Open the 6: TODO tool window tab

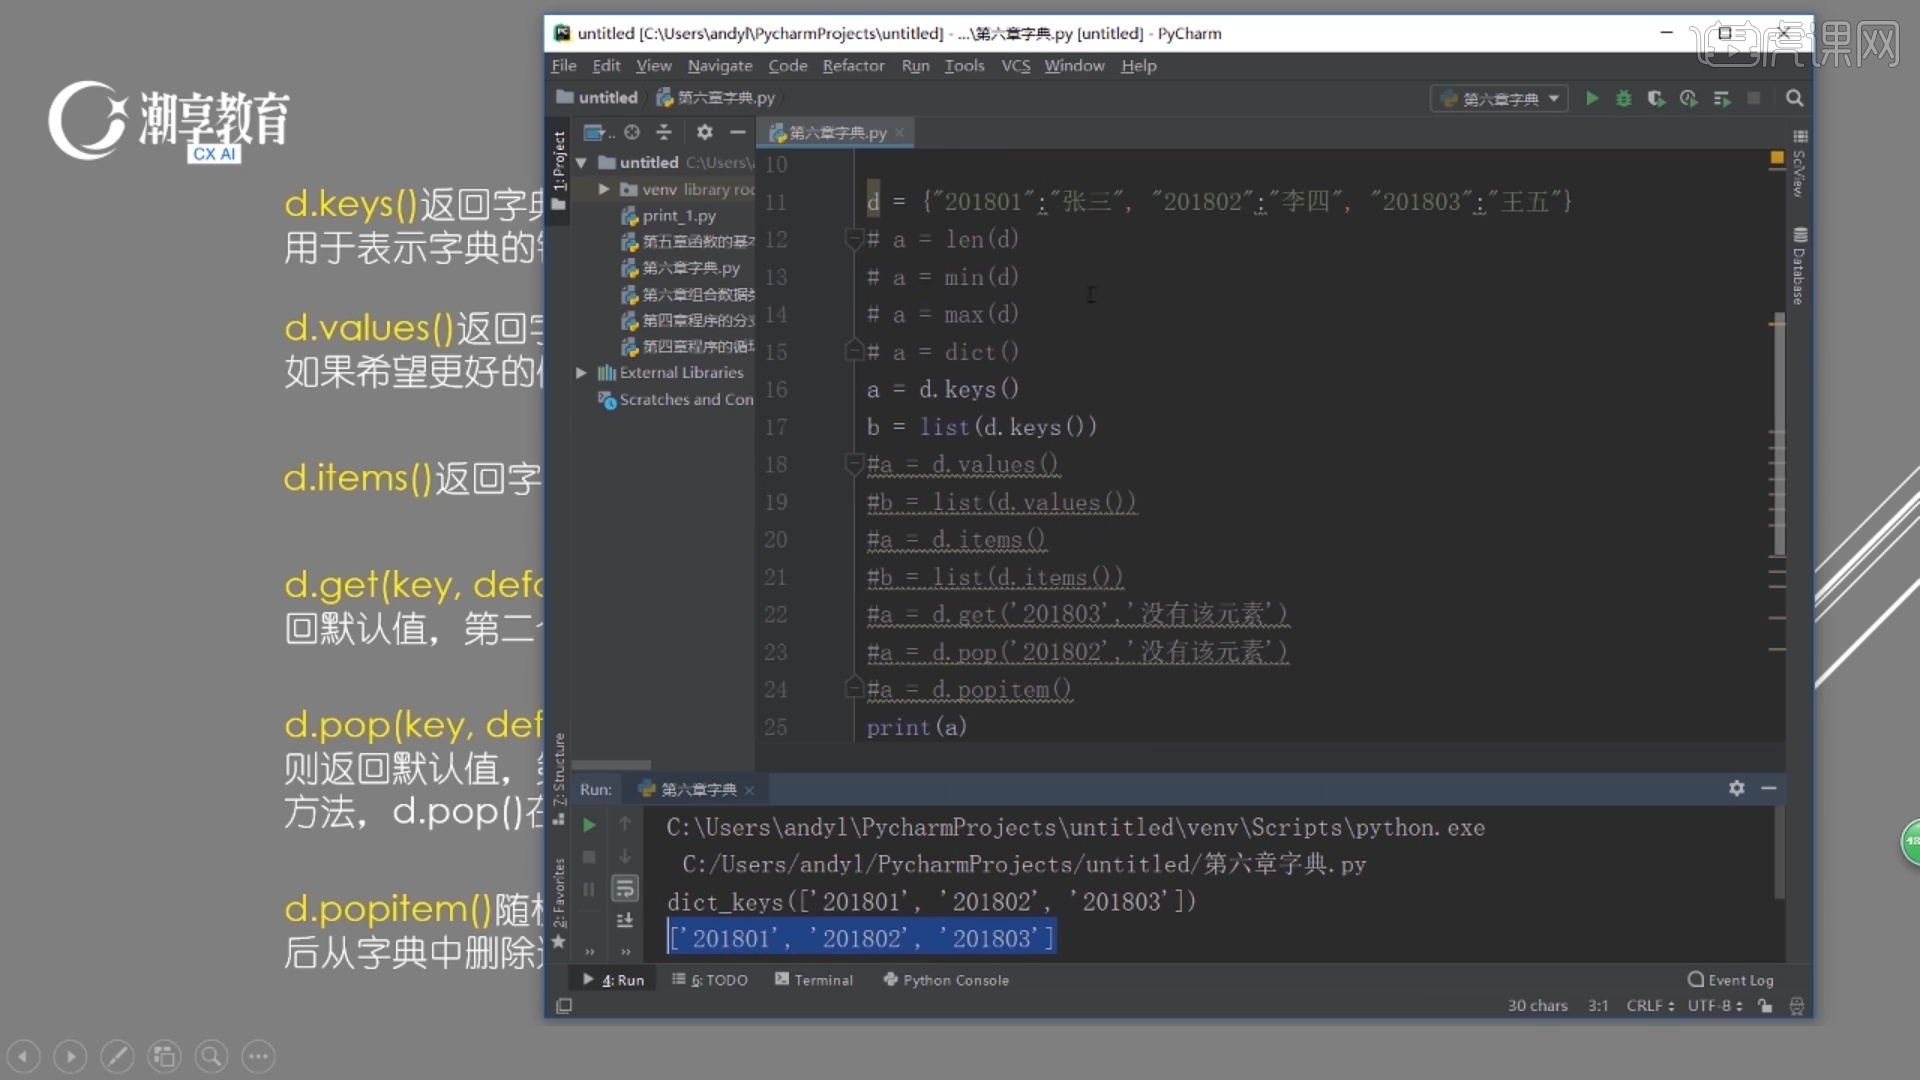[x=710, y=980]
